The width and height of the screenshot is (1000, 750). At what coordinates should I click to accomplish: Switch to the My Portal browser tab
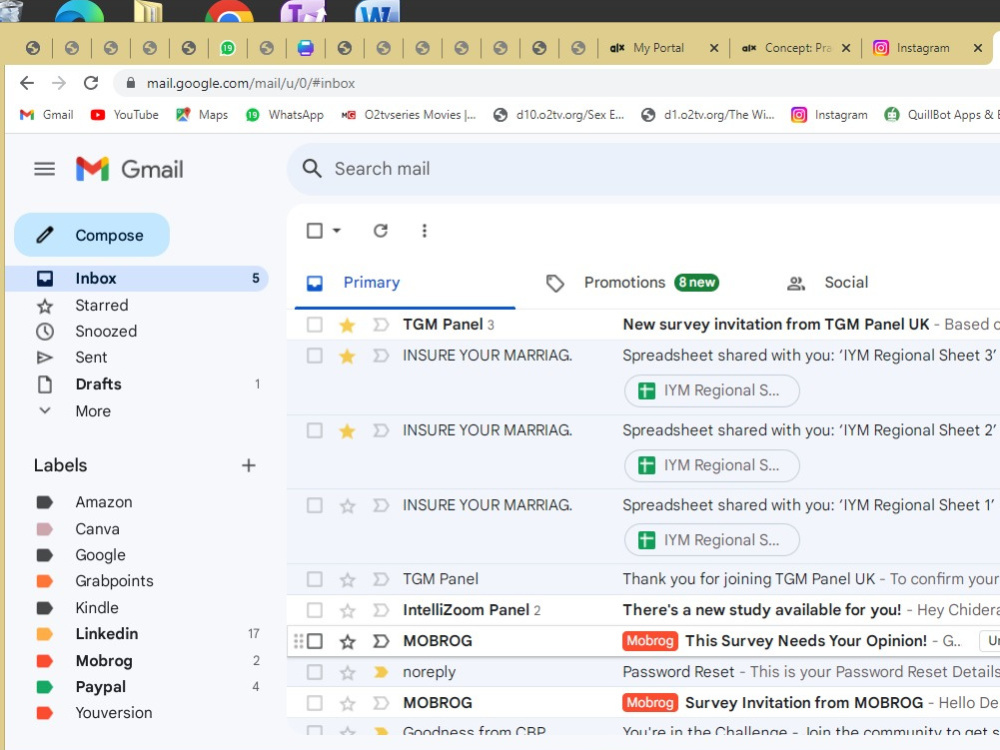[x=657, y=48]
